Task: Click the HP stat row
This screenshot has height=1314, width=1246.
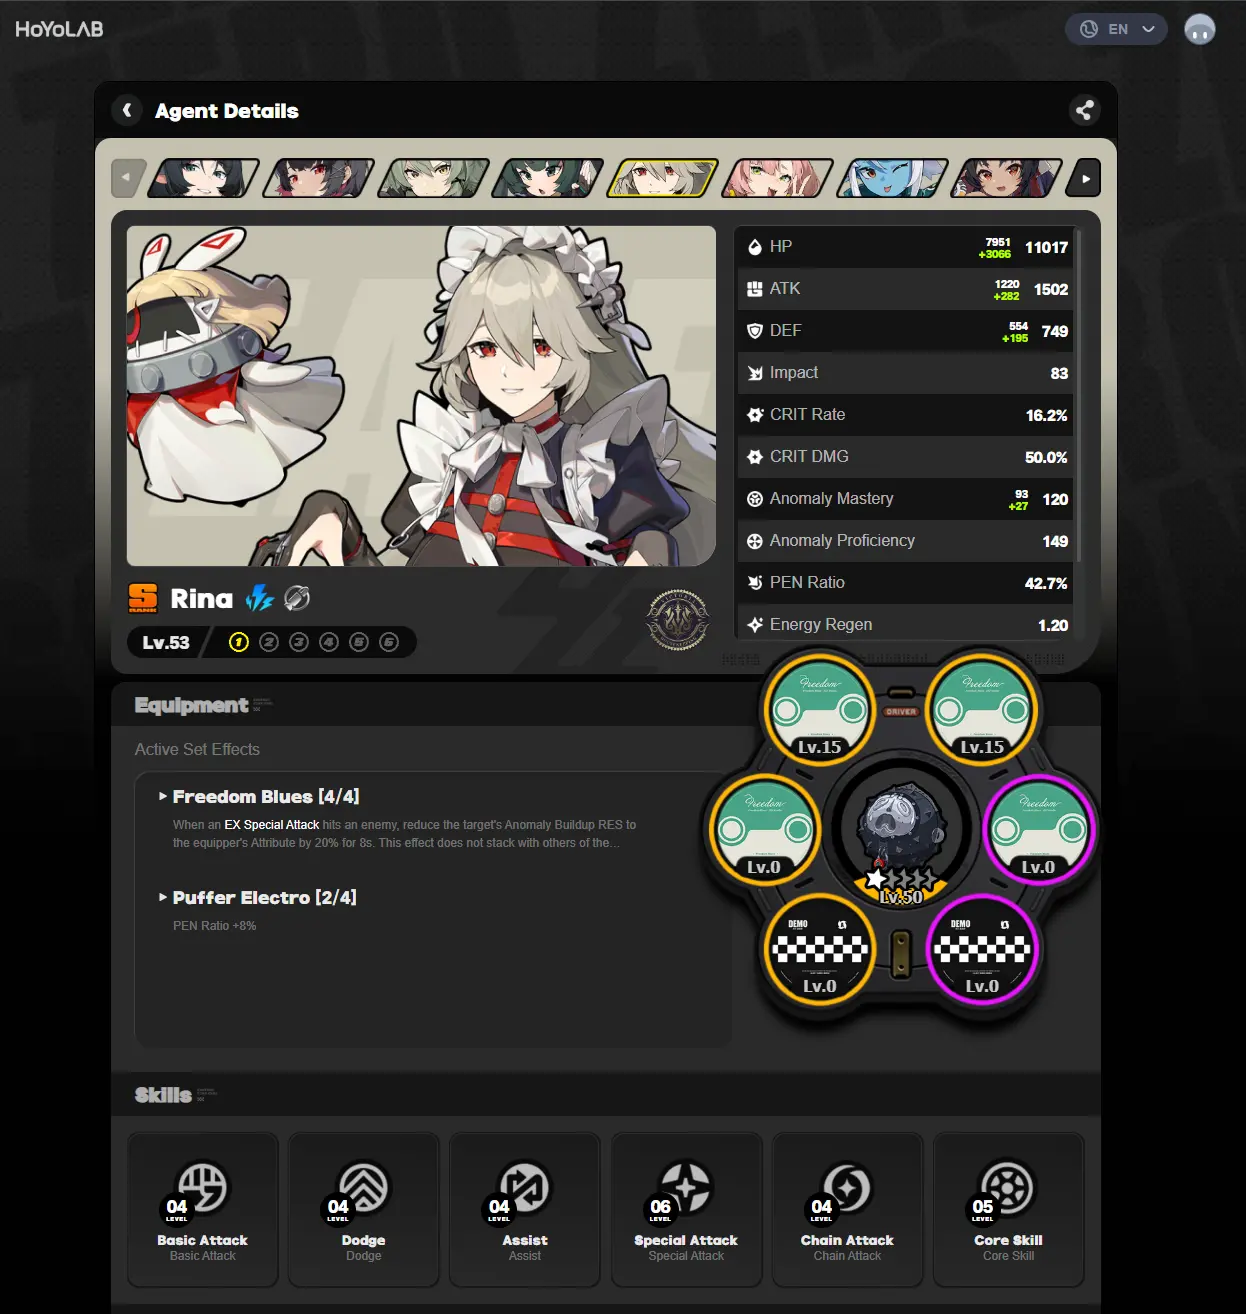Action: point(905,247)
